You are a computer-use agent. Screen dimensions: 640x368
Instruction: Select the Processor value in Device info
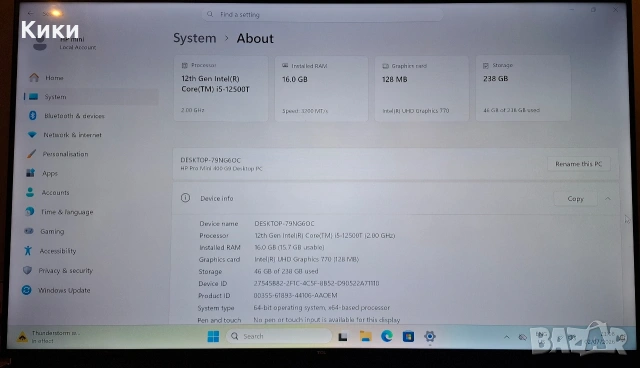point(324,235)
